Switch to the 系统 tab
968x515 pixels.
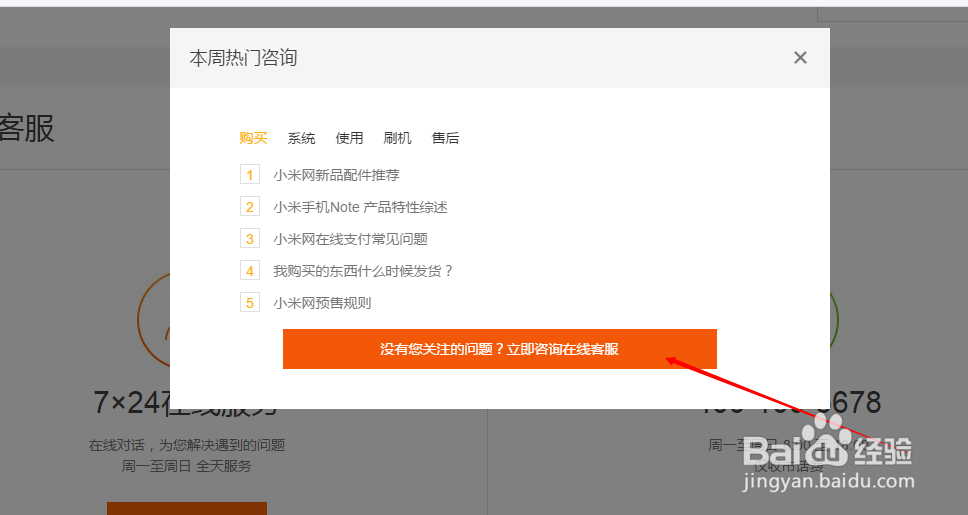[x=301, y=138]
